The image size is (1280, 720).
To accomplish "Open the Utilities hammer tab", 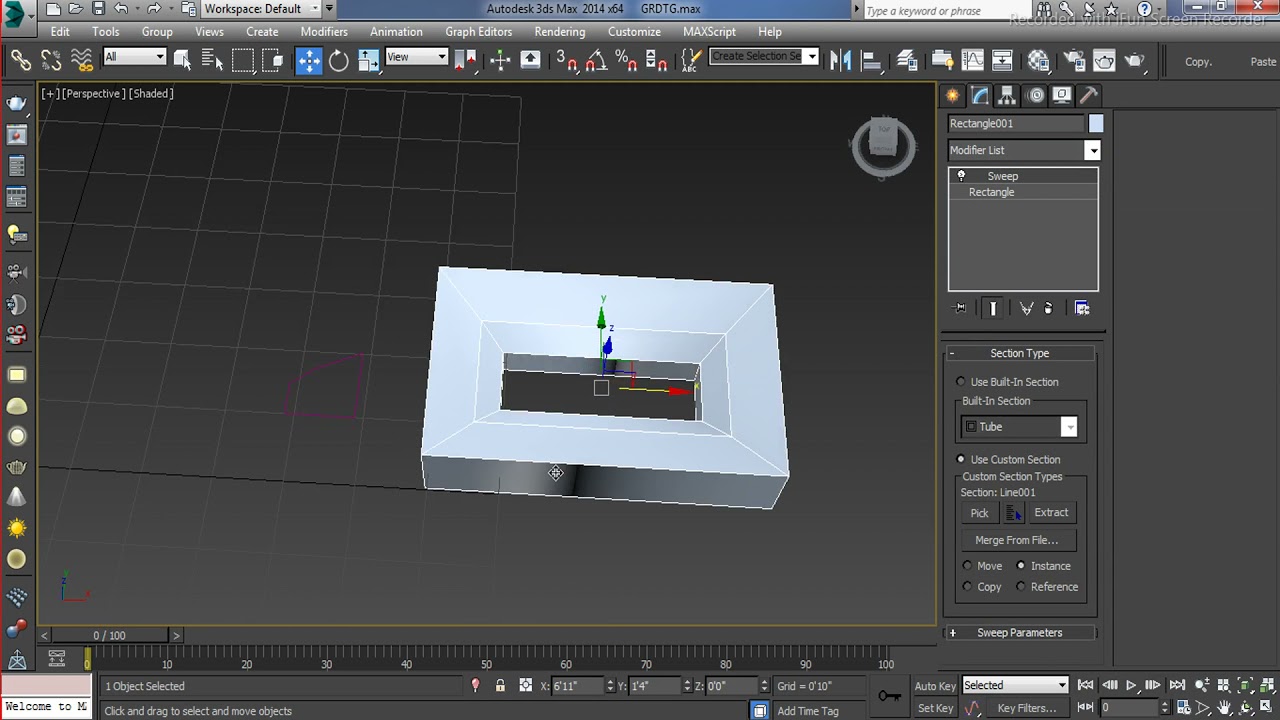I will click(1089, 95).
